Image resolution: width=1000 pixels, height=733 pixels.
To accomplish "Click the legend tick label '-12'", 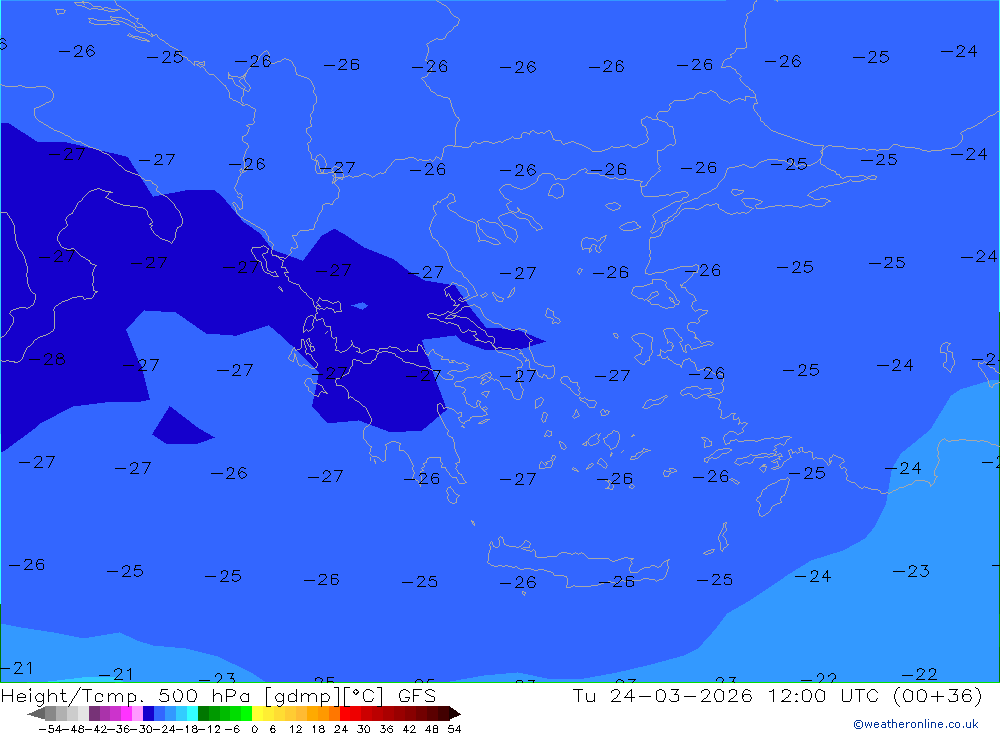I will coord(209,729).
